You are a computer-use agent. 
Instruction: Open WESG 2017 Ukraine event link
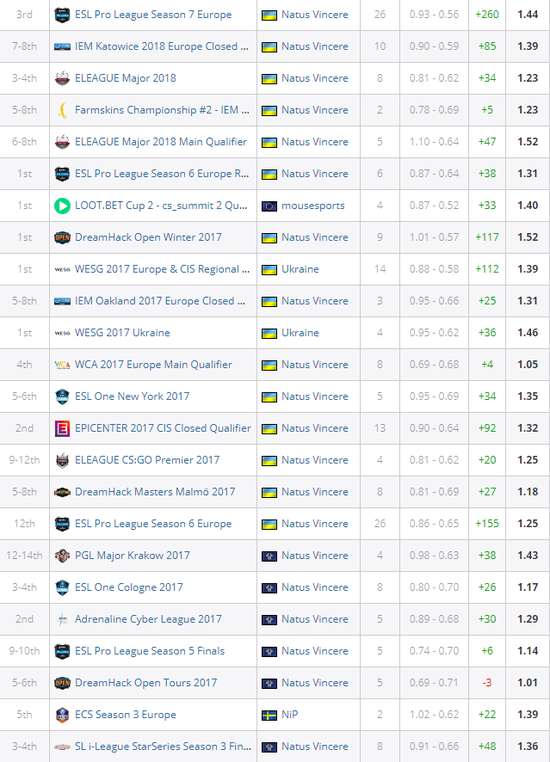[x=122, y=333]
